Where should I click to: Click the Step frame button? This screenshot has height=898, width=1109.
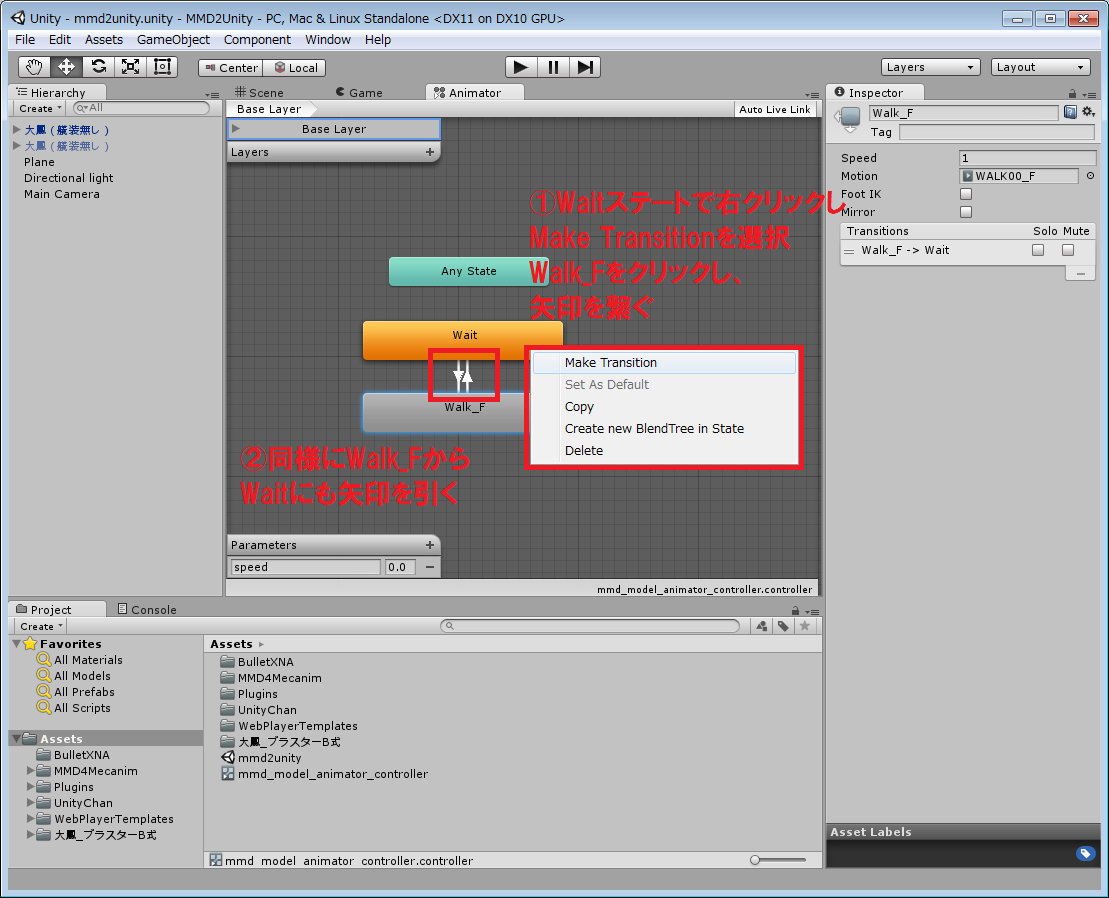585,67
